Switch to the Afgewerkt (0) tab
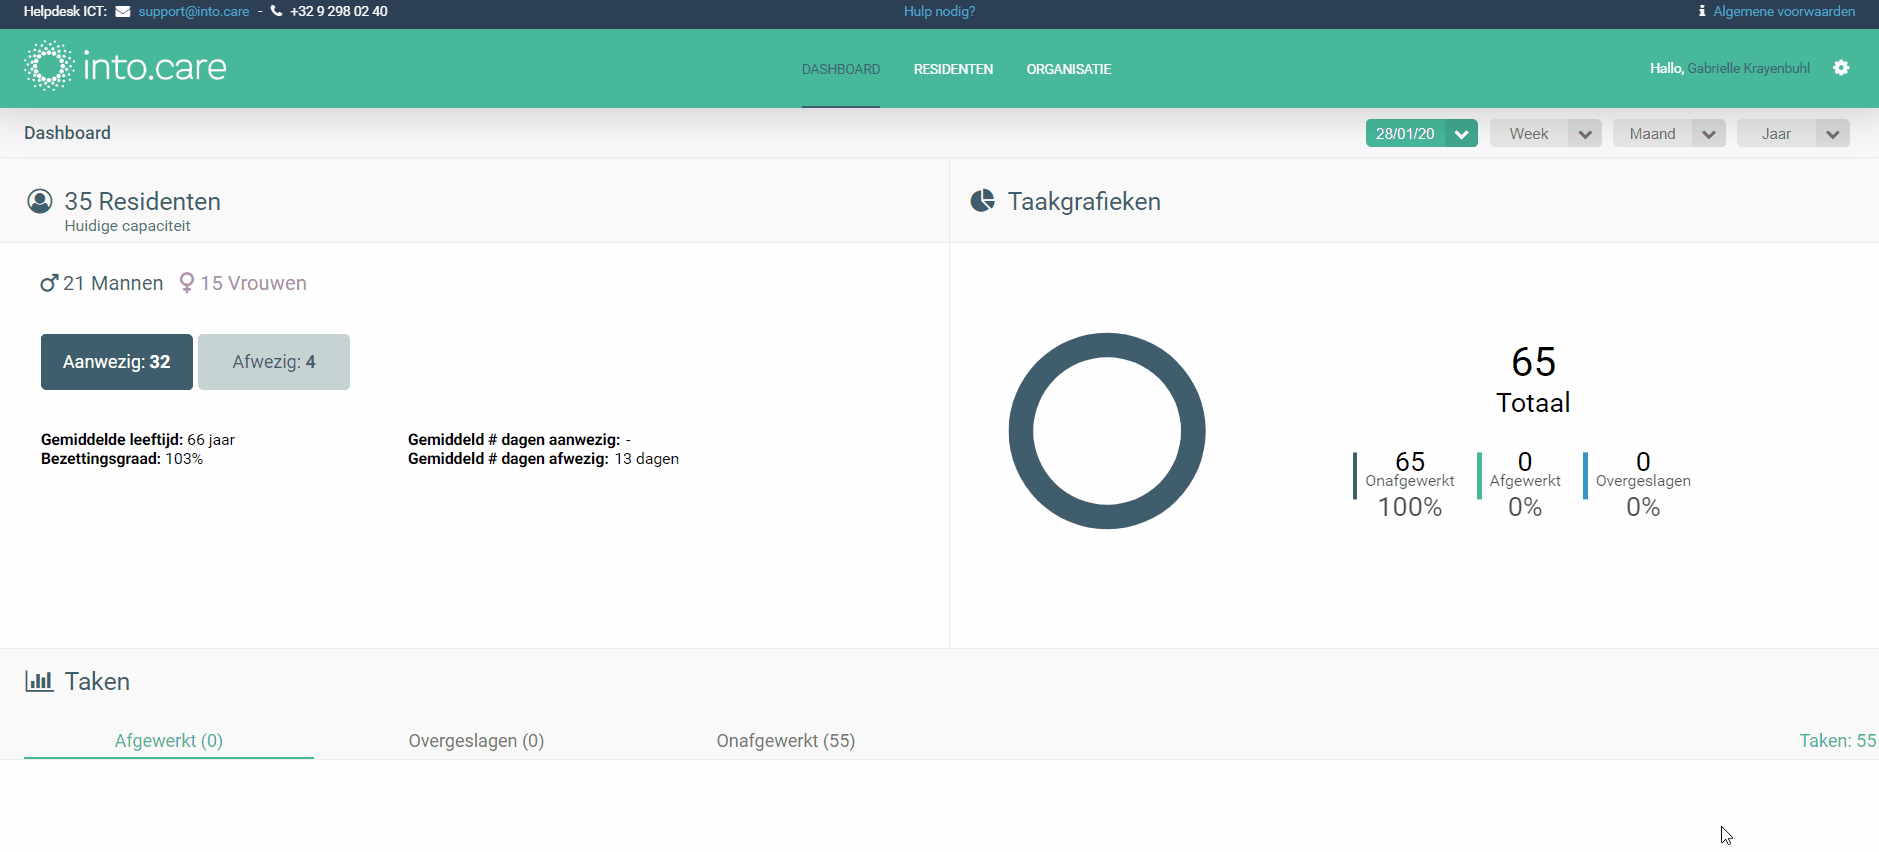 coord(169,741)
